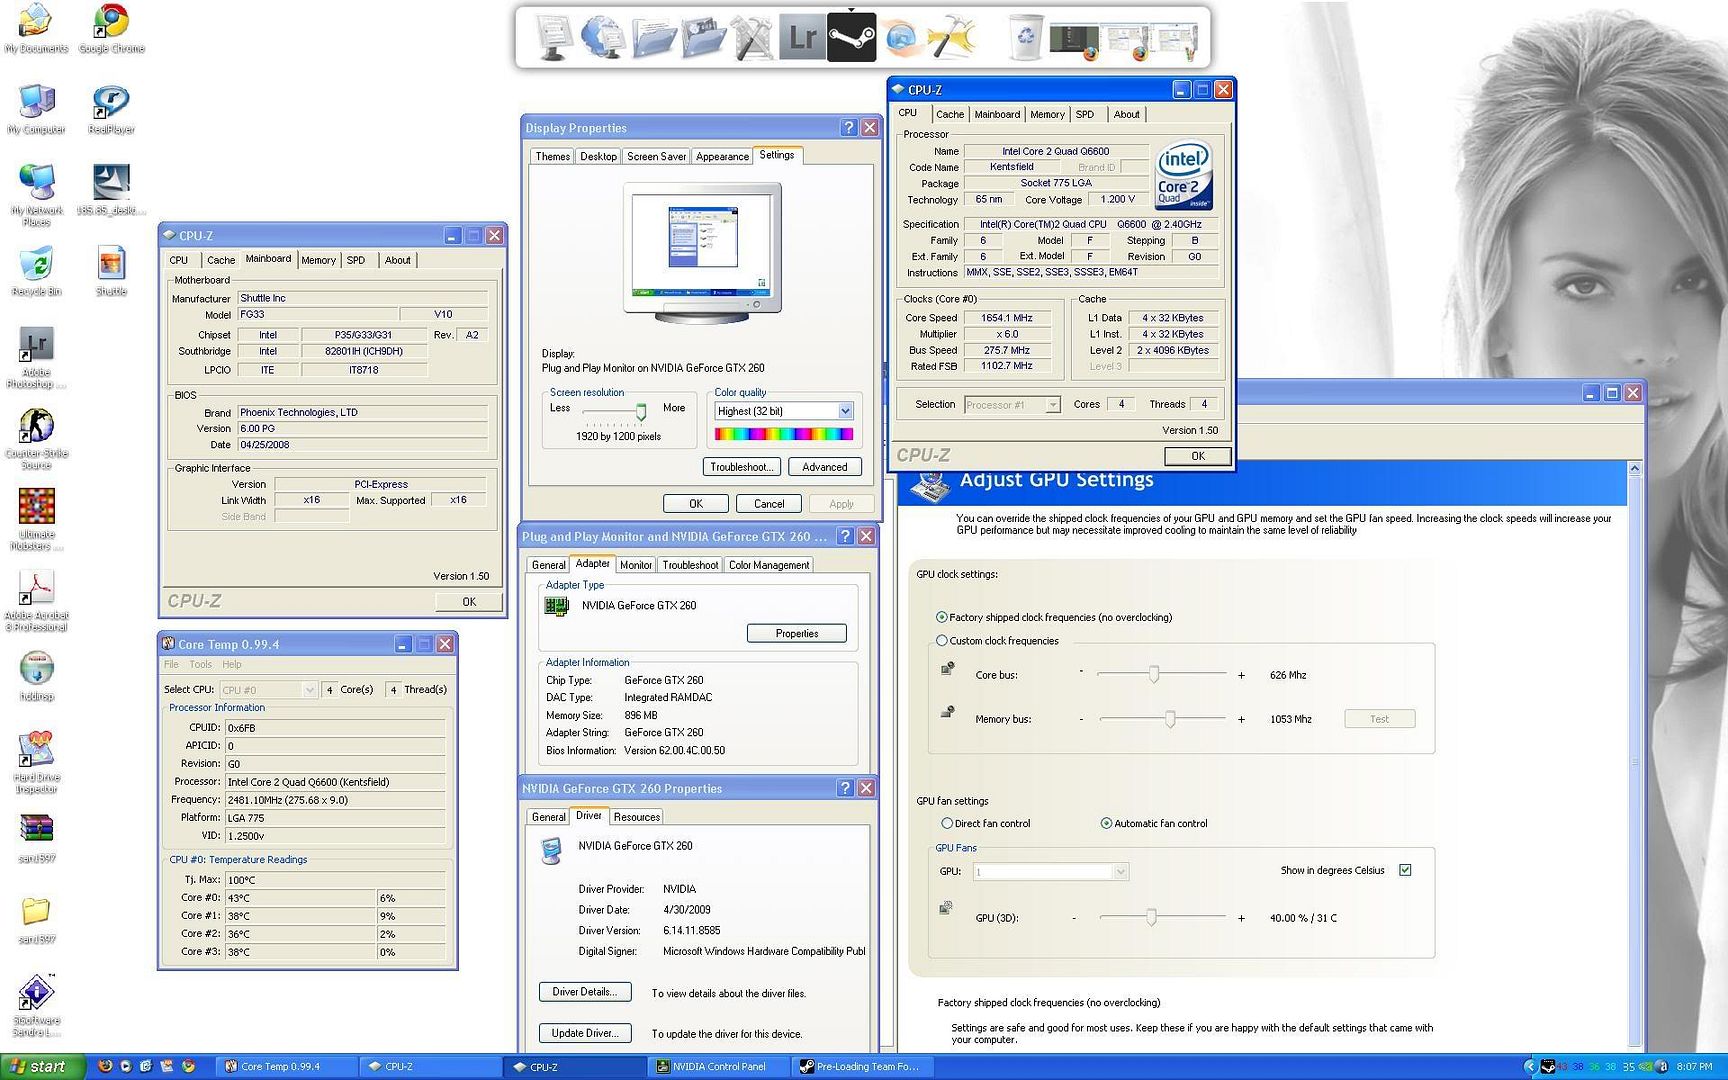Click the Driver Details... button
The width and height of the screenshot is (1728, 1080).
(585, 992)
